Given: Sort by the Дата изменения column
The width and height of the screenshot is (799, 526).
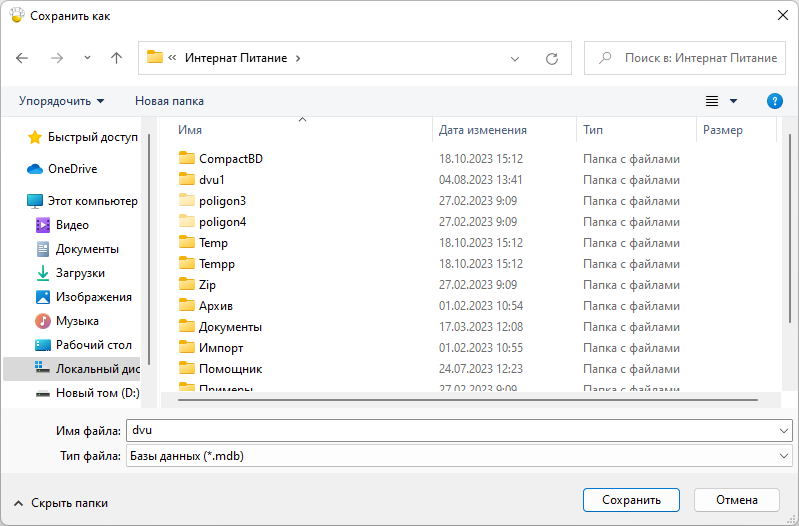Looking at the screenshot, I should click(483, 130).
